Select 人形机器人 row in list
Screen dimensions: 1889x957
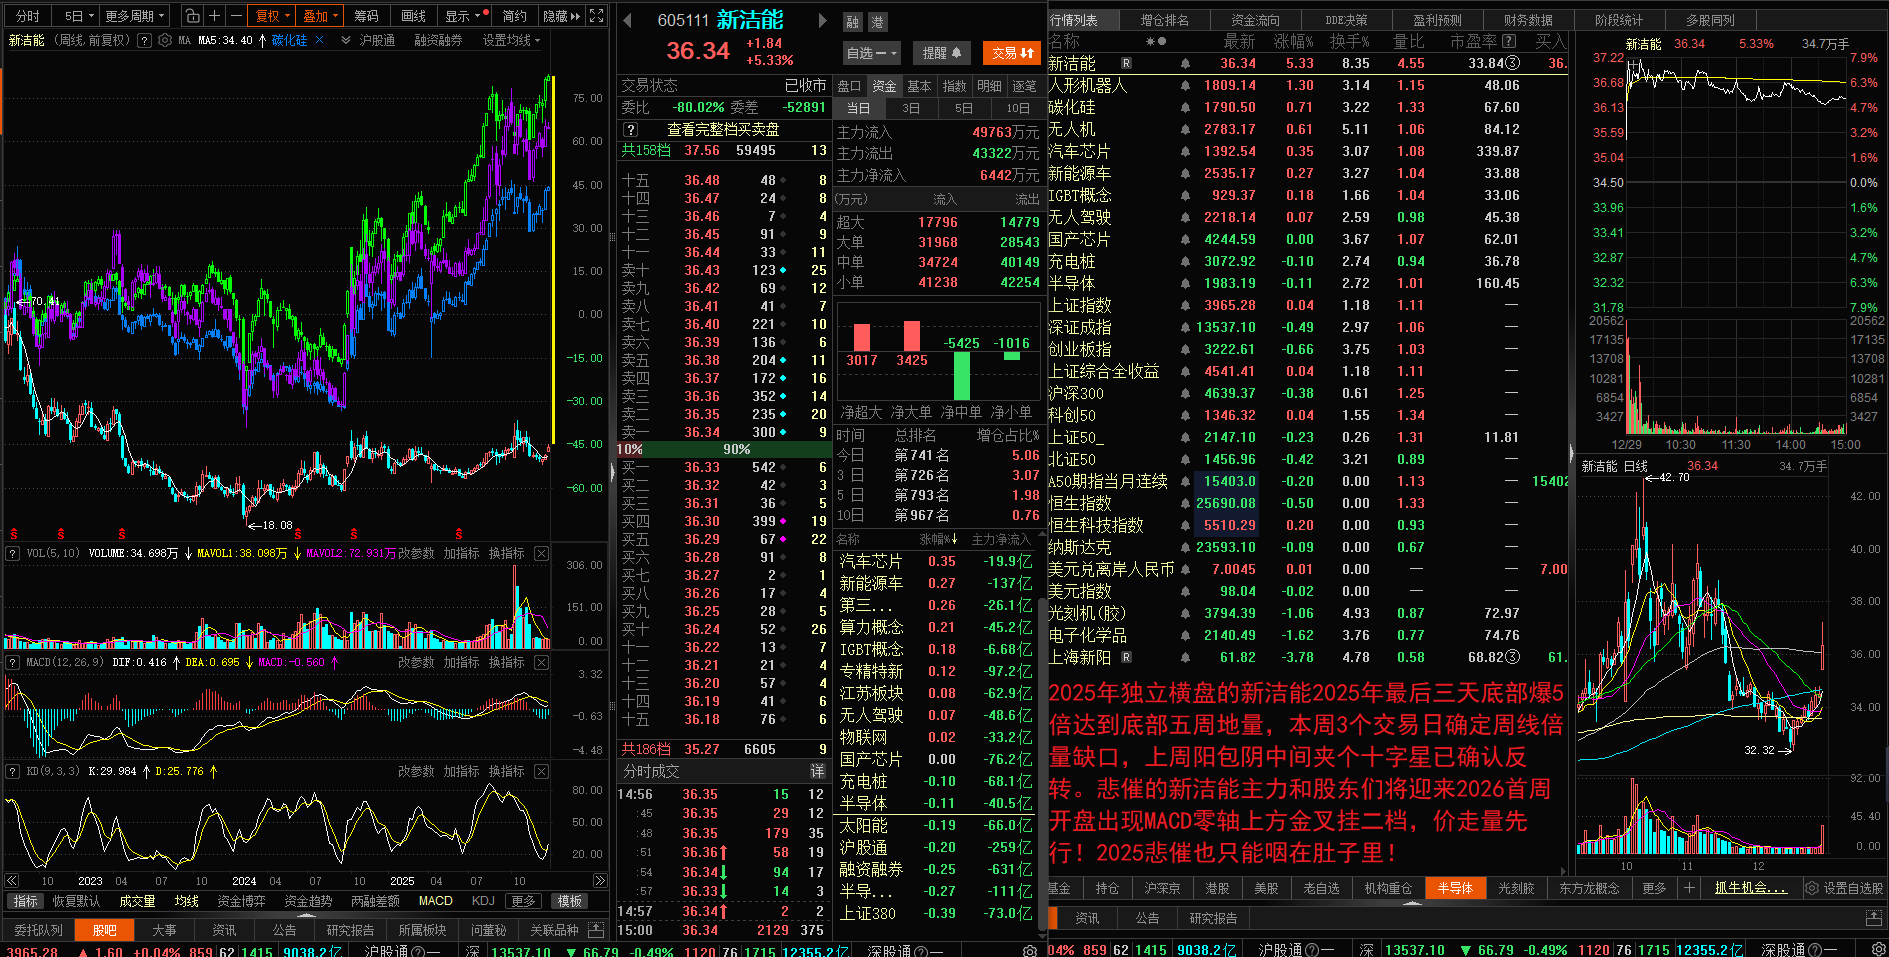(x=1307, y=85)
